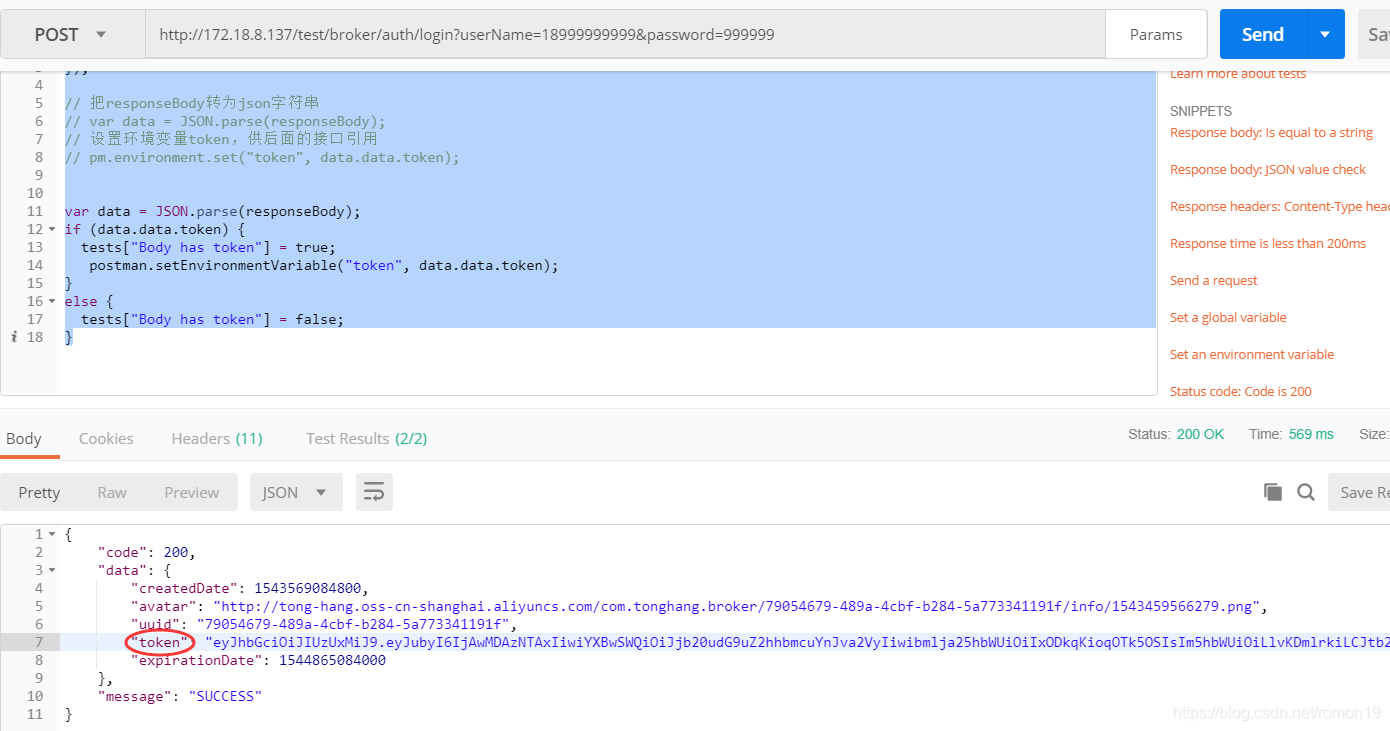Click the "var data = JSON.parse(responseBody);" line 11
This screenshot has width=1390, height=731.
tap(212, 211)
